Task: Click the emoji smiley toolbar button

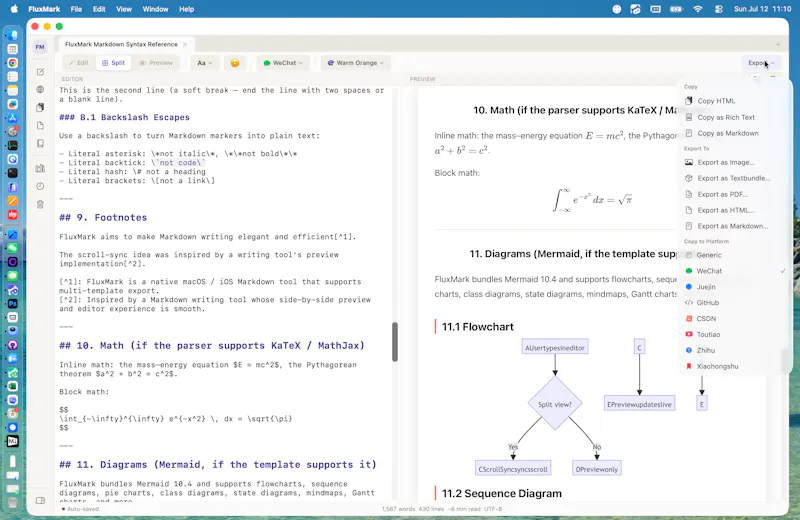Action: 235,63
